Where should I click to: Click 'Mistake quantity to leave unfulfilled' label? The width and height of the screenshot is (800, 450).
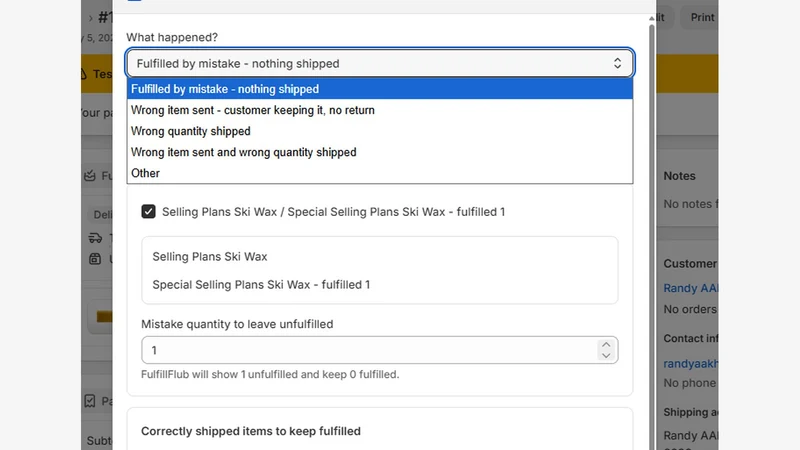click(237, 324)
